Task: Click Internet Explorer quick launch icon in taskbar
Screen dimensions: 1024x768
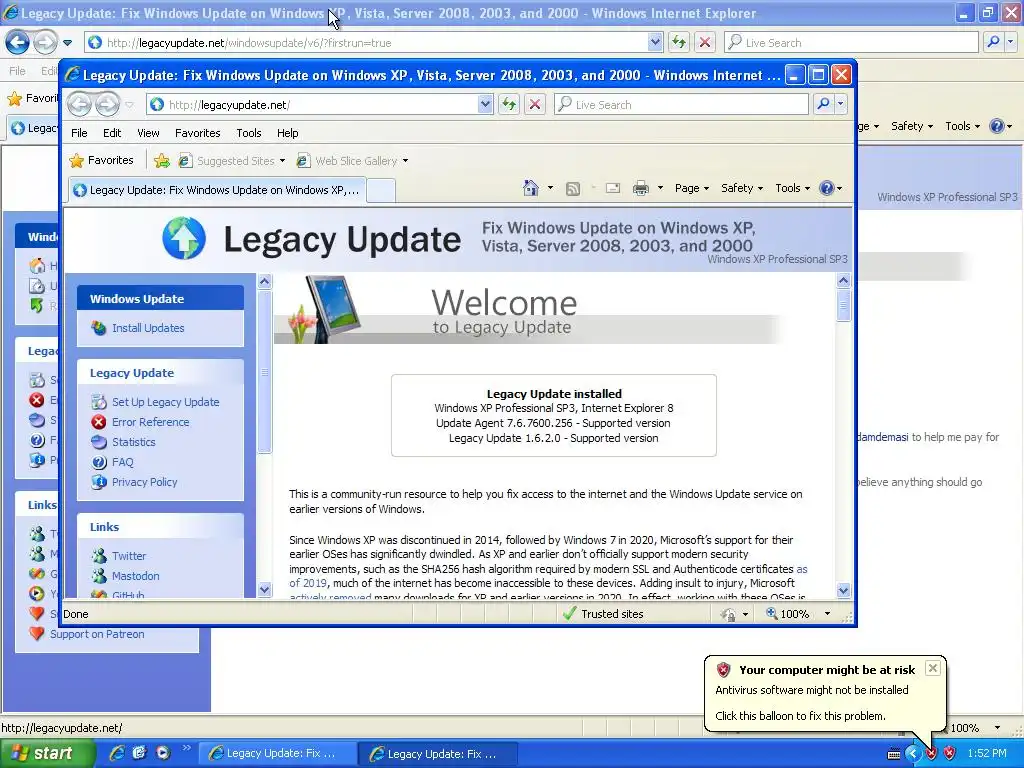Action: tap(117, 753)
